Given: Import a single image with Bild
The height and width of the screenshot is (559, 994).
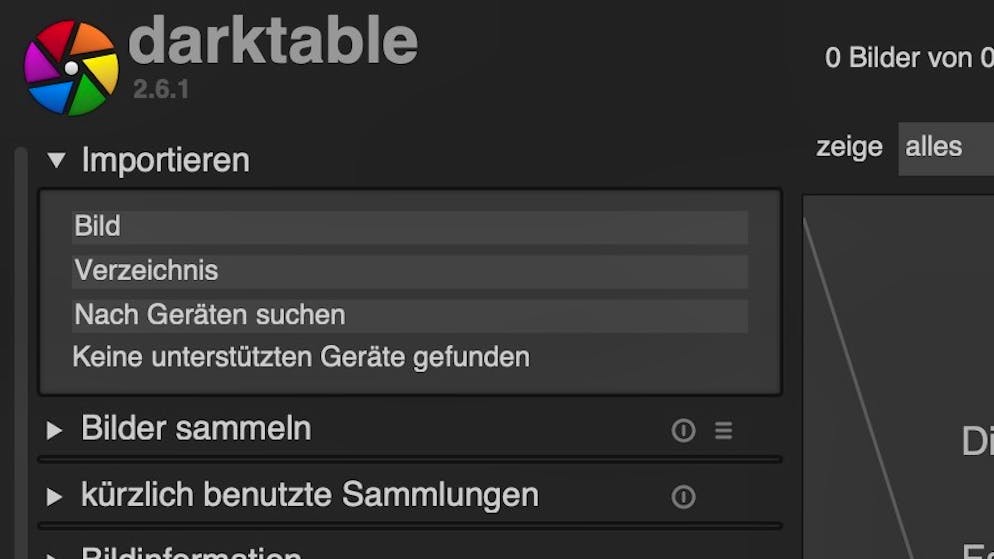Looking at the screenshot, I should [x=410, y=227].
